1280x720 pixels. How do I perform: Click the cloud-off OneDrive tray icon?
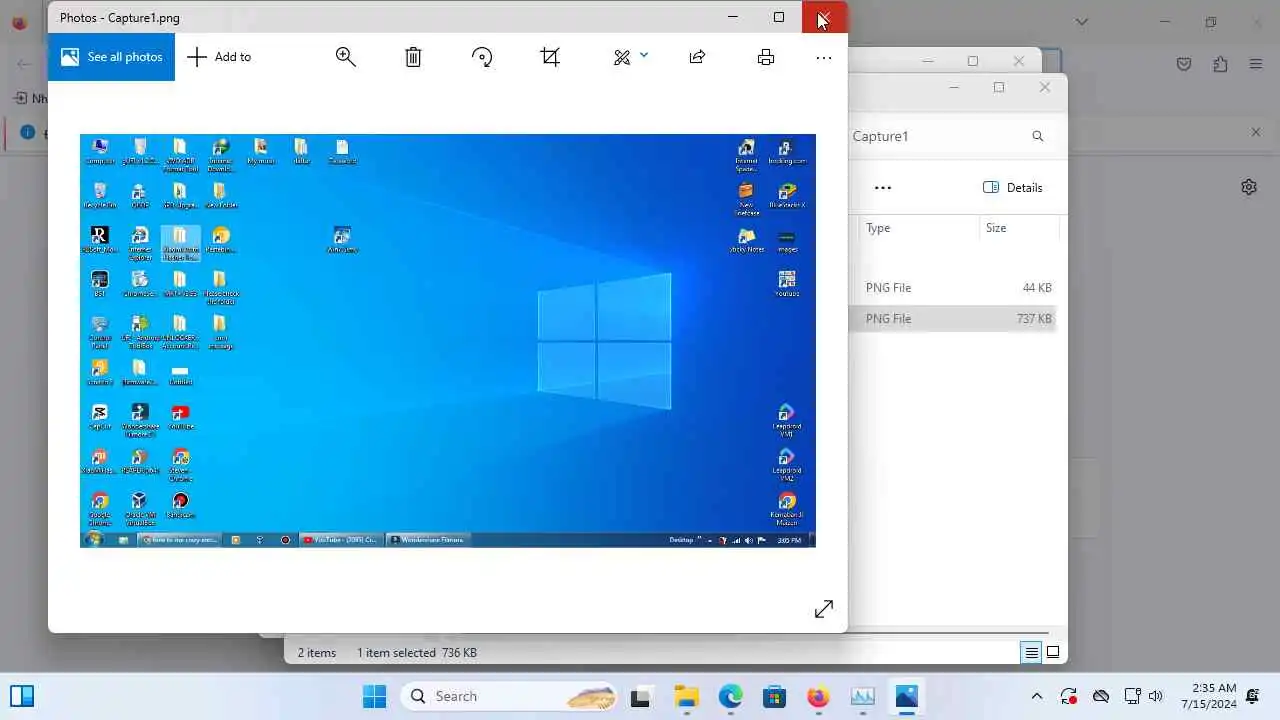click(x=1101, y=696)
